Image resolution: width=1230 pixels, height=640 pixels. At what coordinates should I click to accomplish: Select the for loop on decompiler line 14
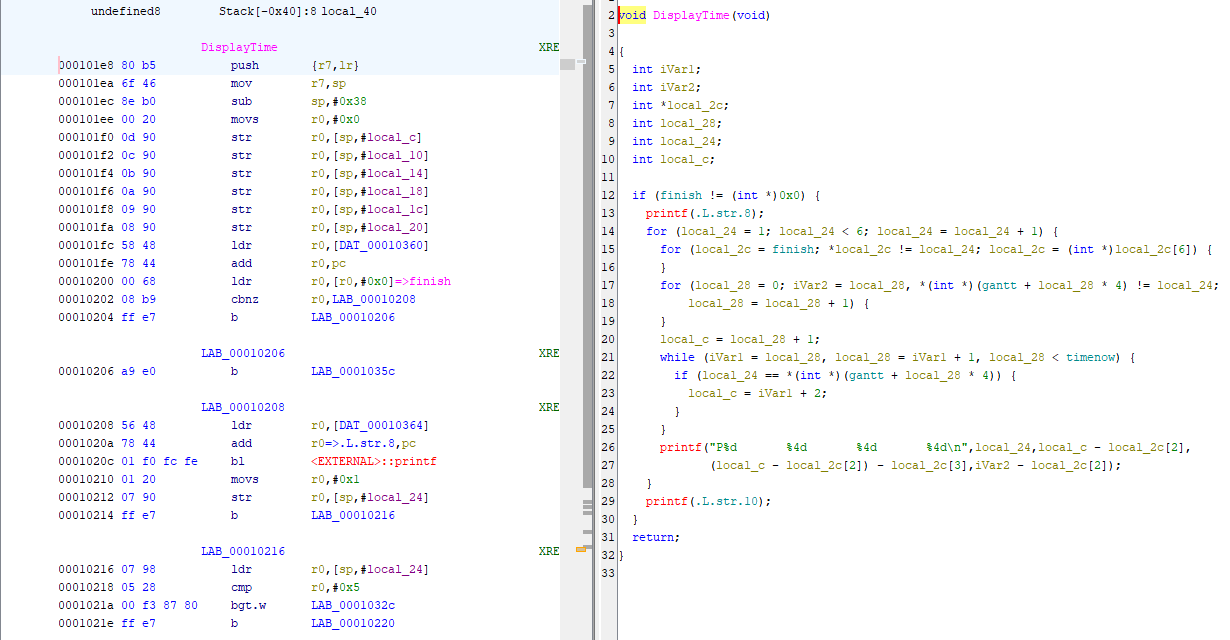(852, 231)
